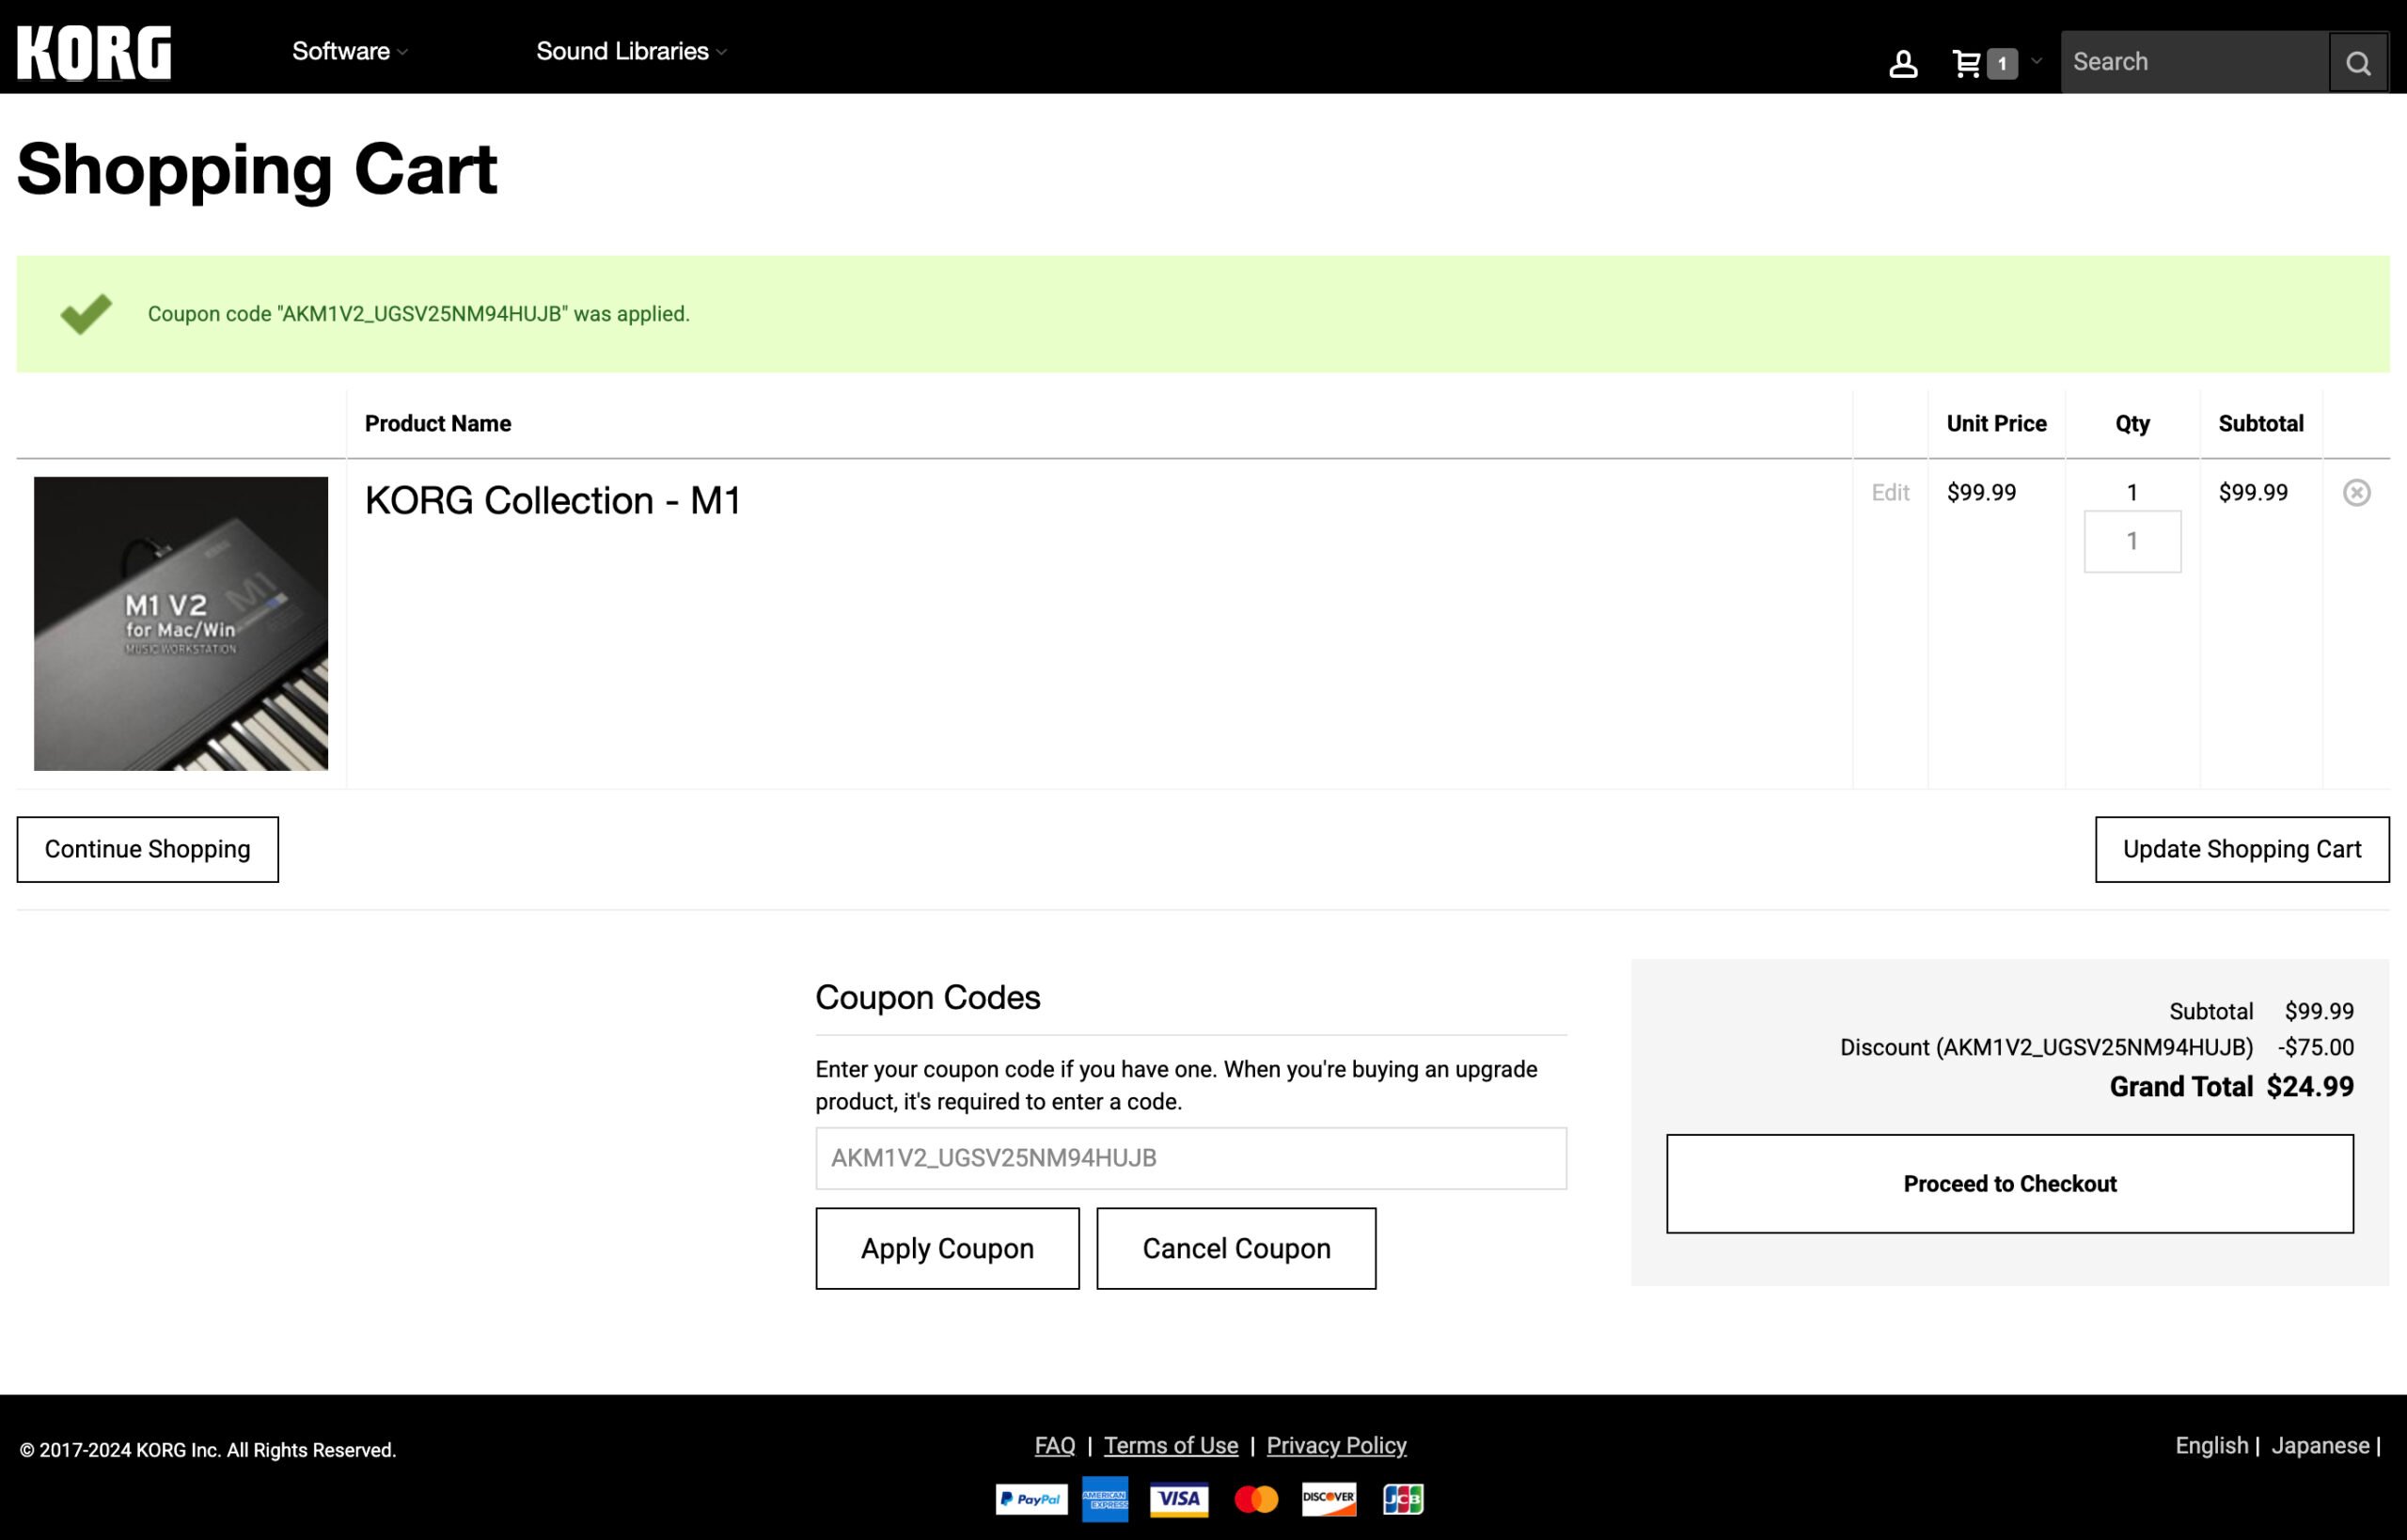Click Continue Shopping button
Screen dimensions: 2407x1540
pyautogui.click(x=148, y=850)
